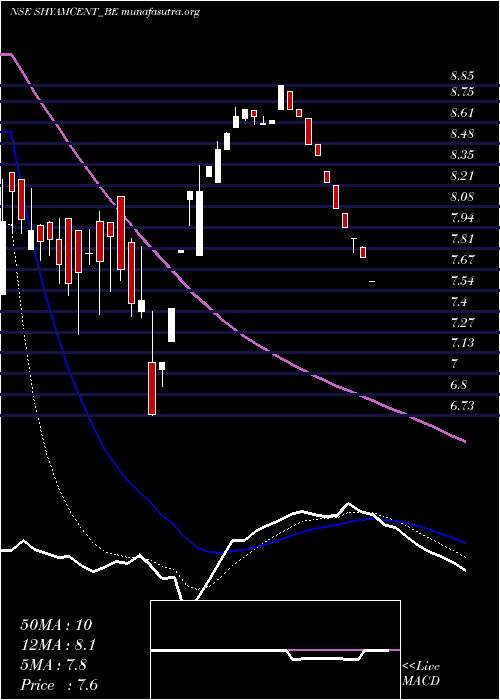Click the 8.08 price axis label

pos(462,197)
